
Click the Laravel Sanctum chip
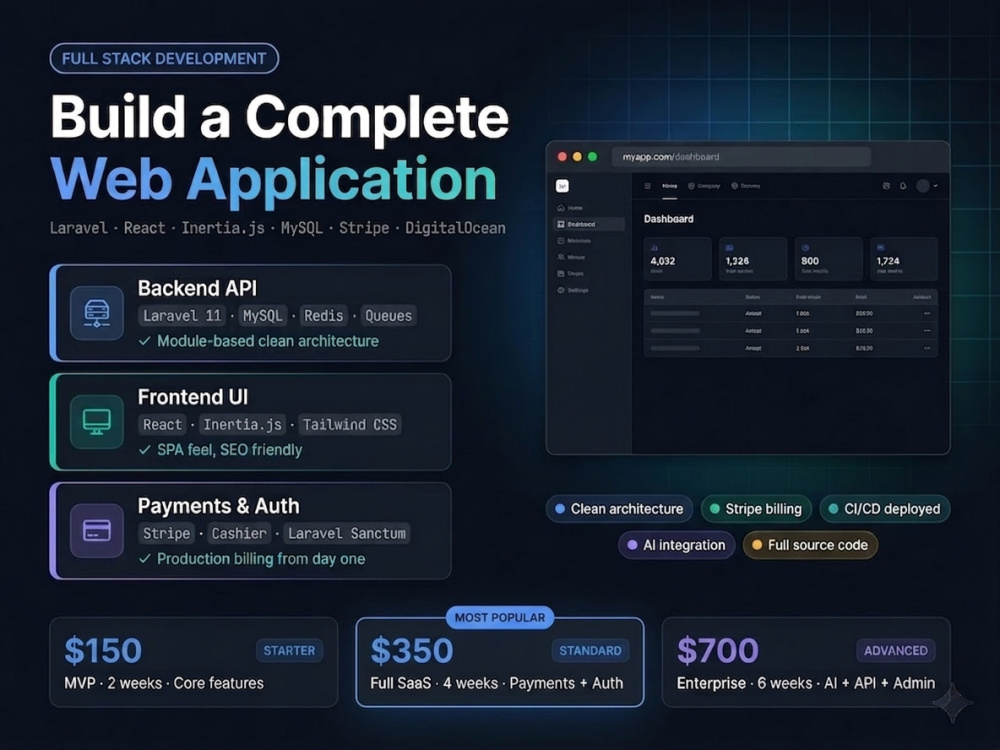[346, 533]
